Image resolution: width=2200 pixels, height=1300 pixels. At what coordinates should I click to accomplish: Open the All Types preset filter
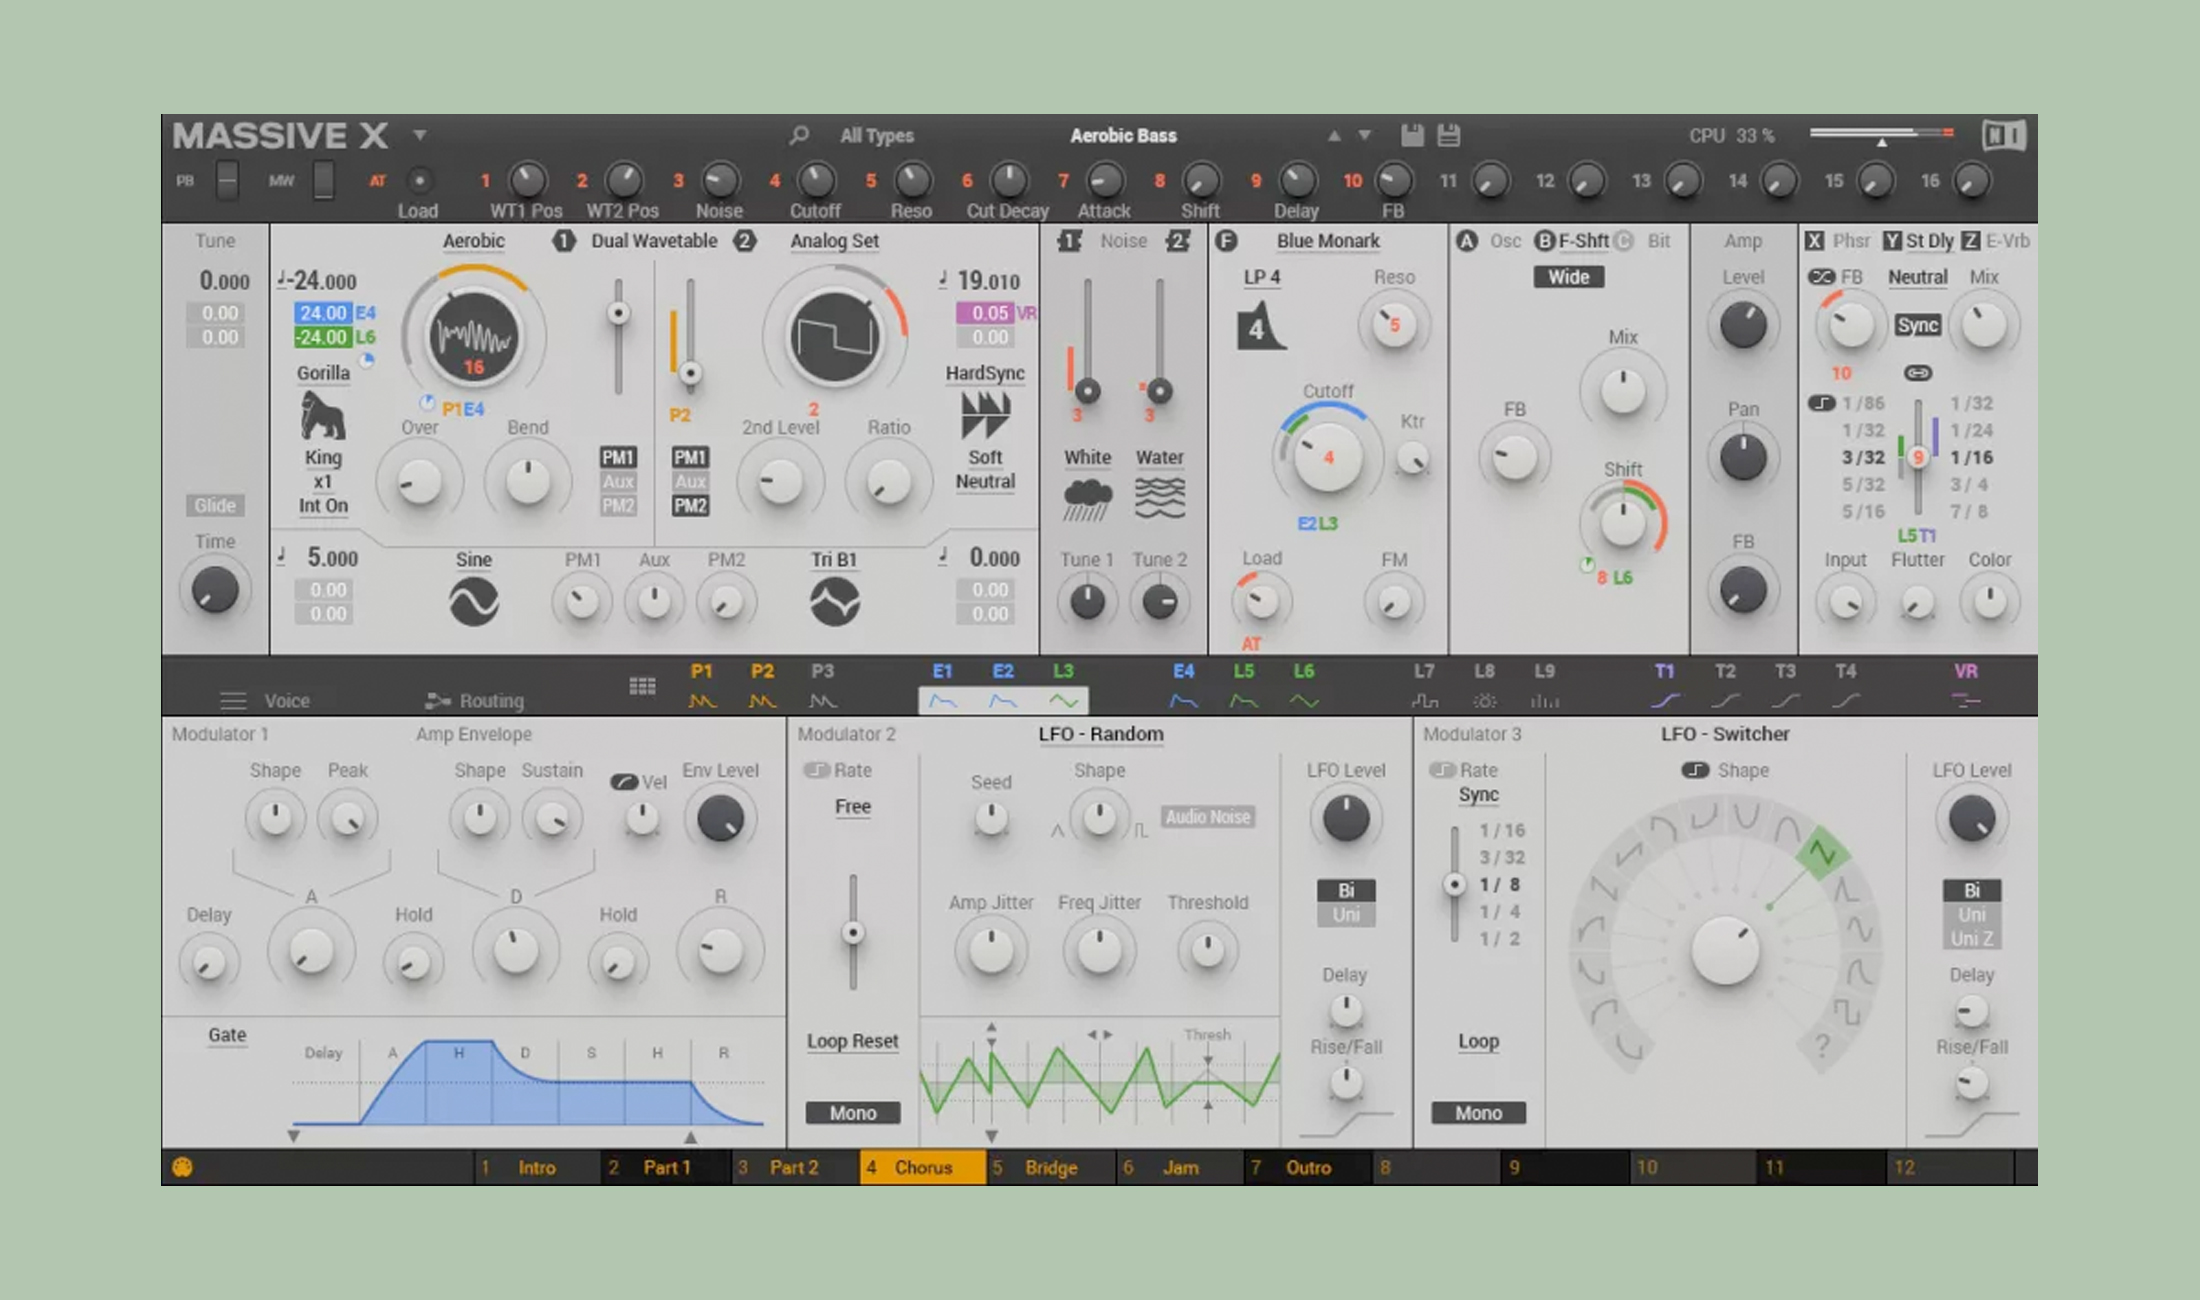(876, 135)
